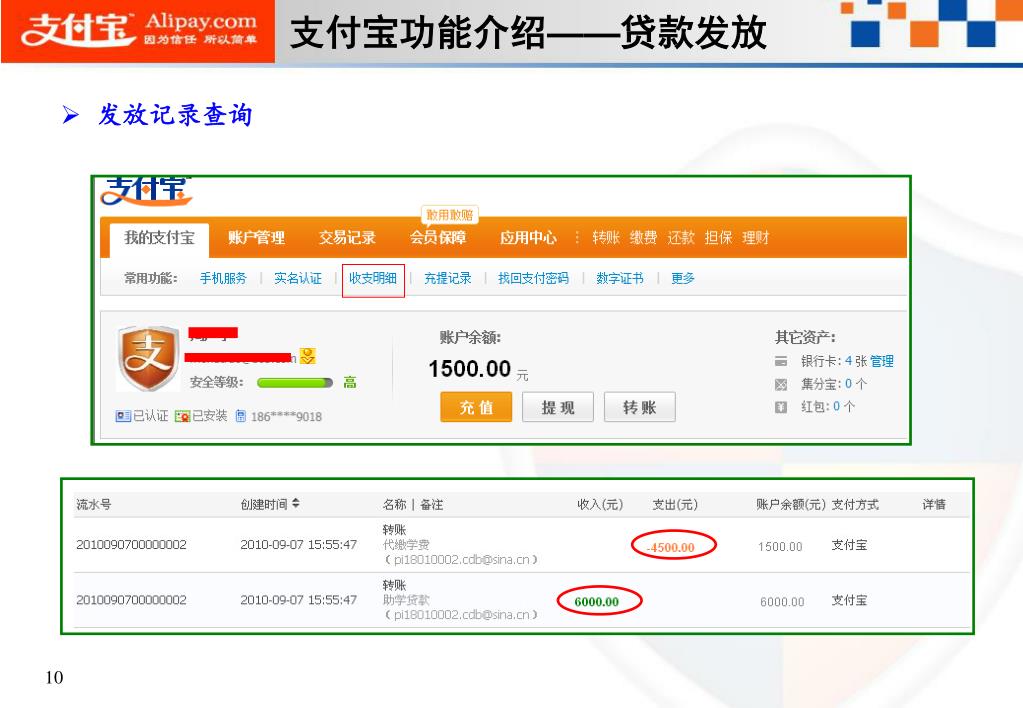Click the mobile phone icon before 186****9018

[x=241, y=416]
